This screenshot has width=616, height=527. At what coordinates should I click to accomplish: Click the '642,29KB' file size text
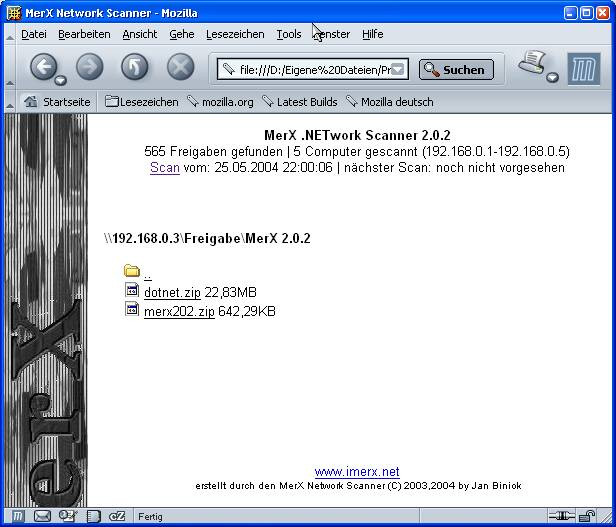pyautogui.click(x=247, y=311)
